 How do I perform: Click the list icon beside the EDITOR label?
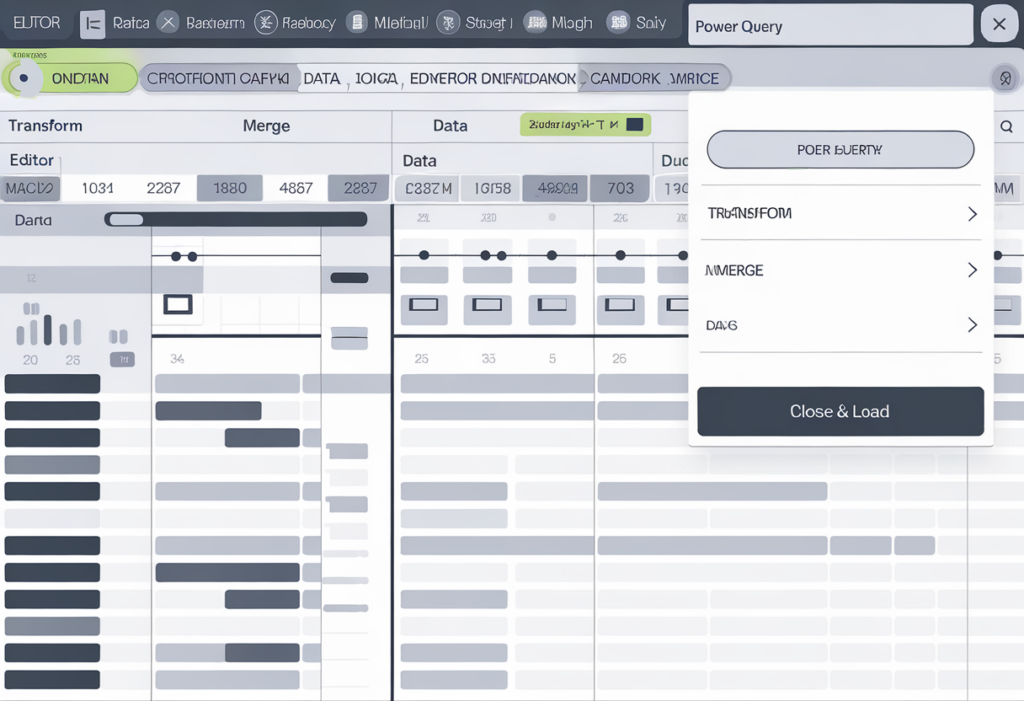tap(94, 22)
